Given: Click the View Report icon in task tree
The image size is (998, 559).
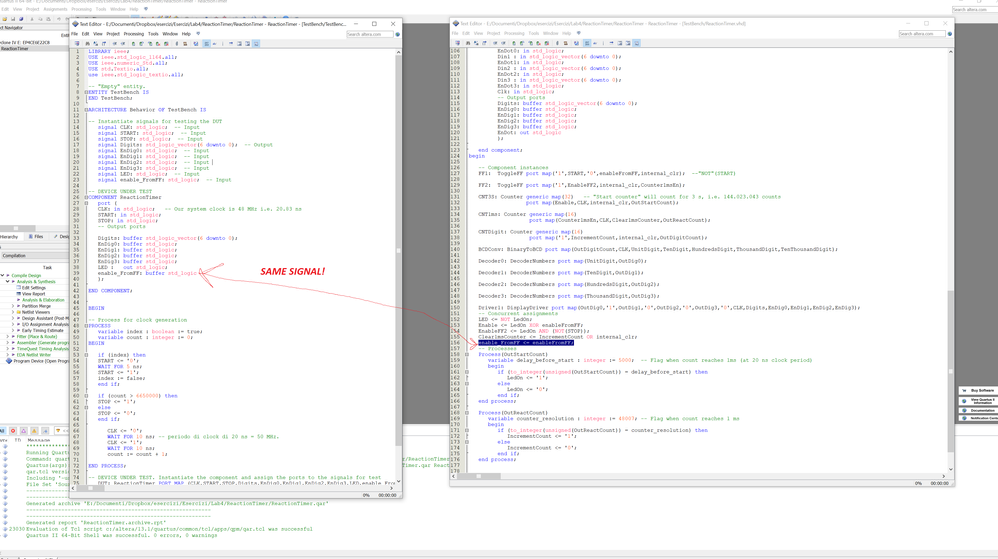Looking at the screenshot, I should 18,294.
